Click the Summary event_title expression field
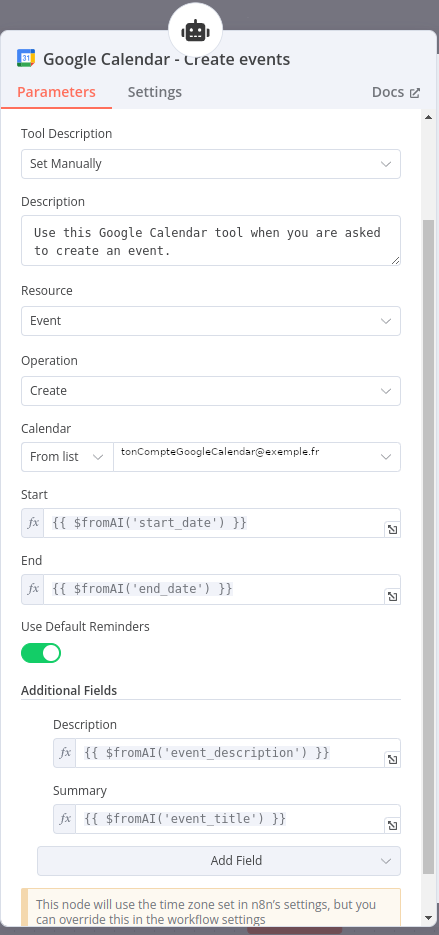 [238, 819]
